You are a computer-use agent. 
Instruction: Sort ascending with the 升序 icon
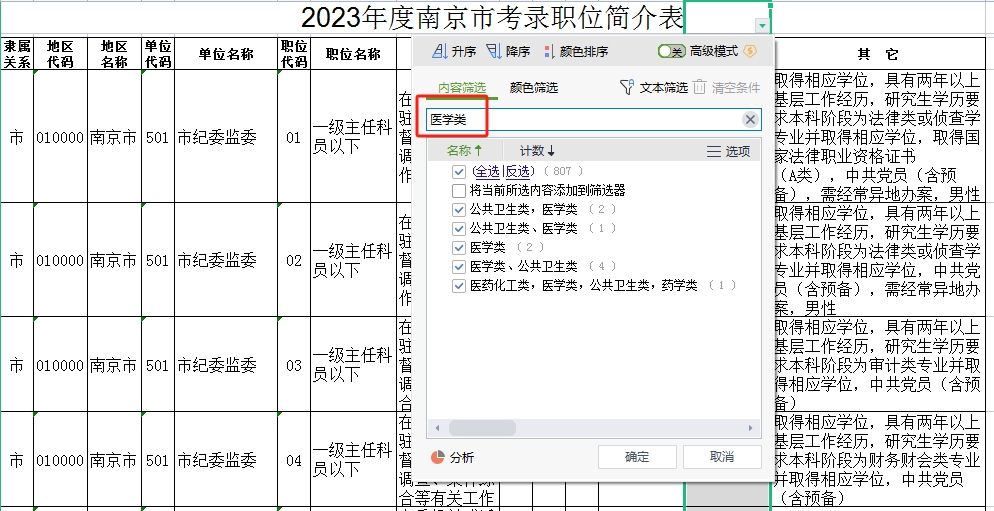(439, 52)
